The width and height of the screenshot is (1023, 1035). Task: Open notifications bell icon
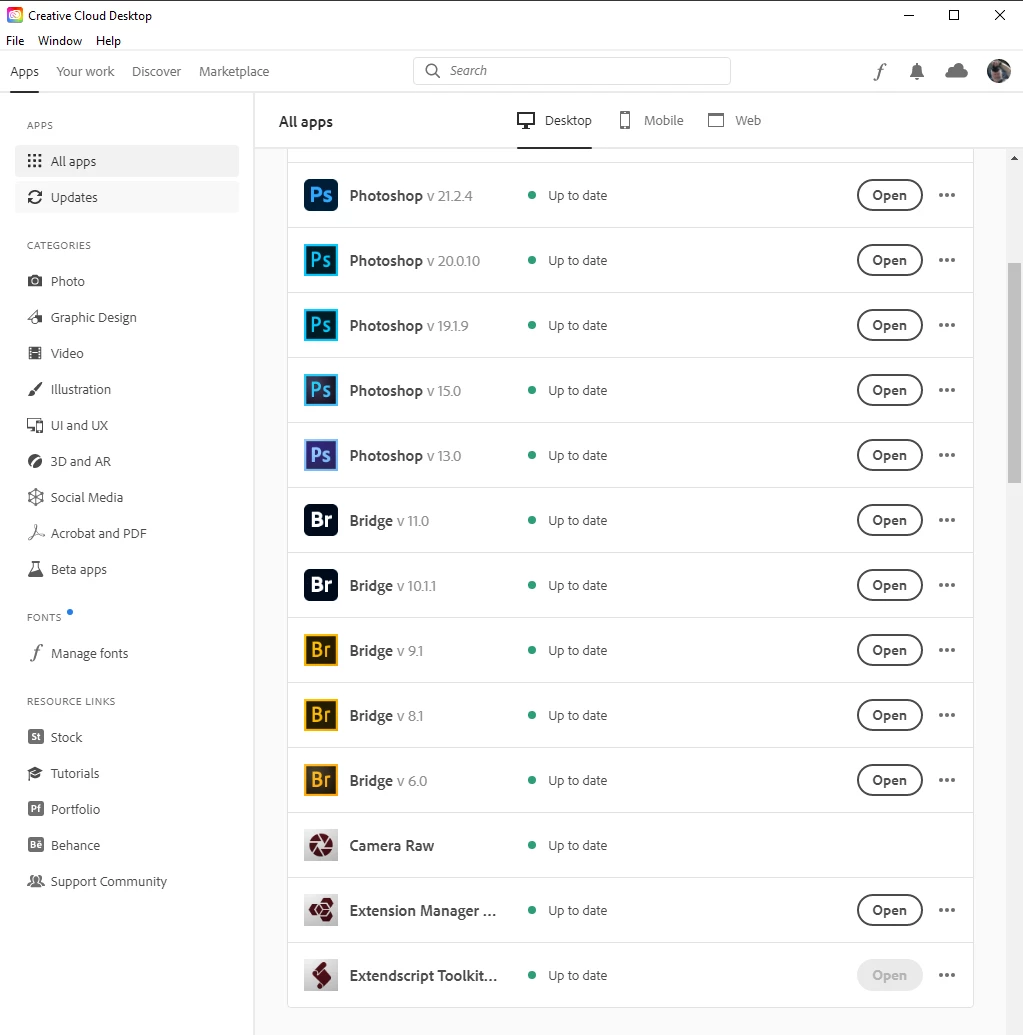click(917, 71)
